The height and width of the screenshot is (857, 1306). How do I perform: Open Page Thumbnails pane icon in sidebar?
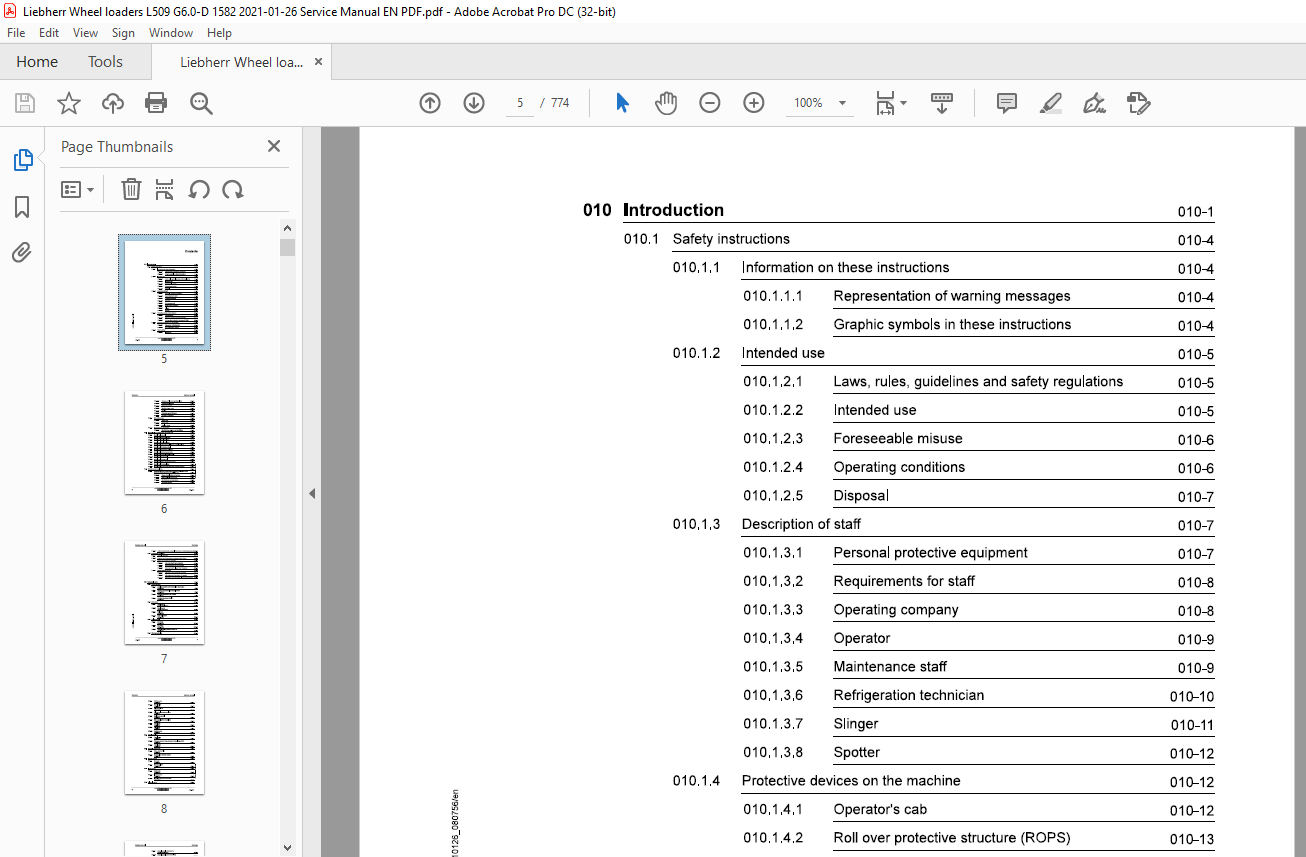tap(22, 160)
